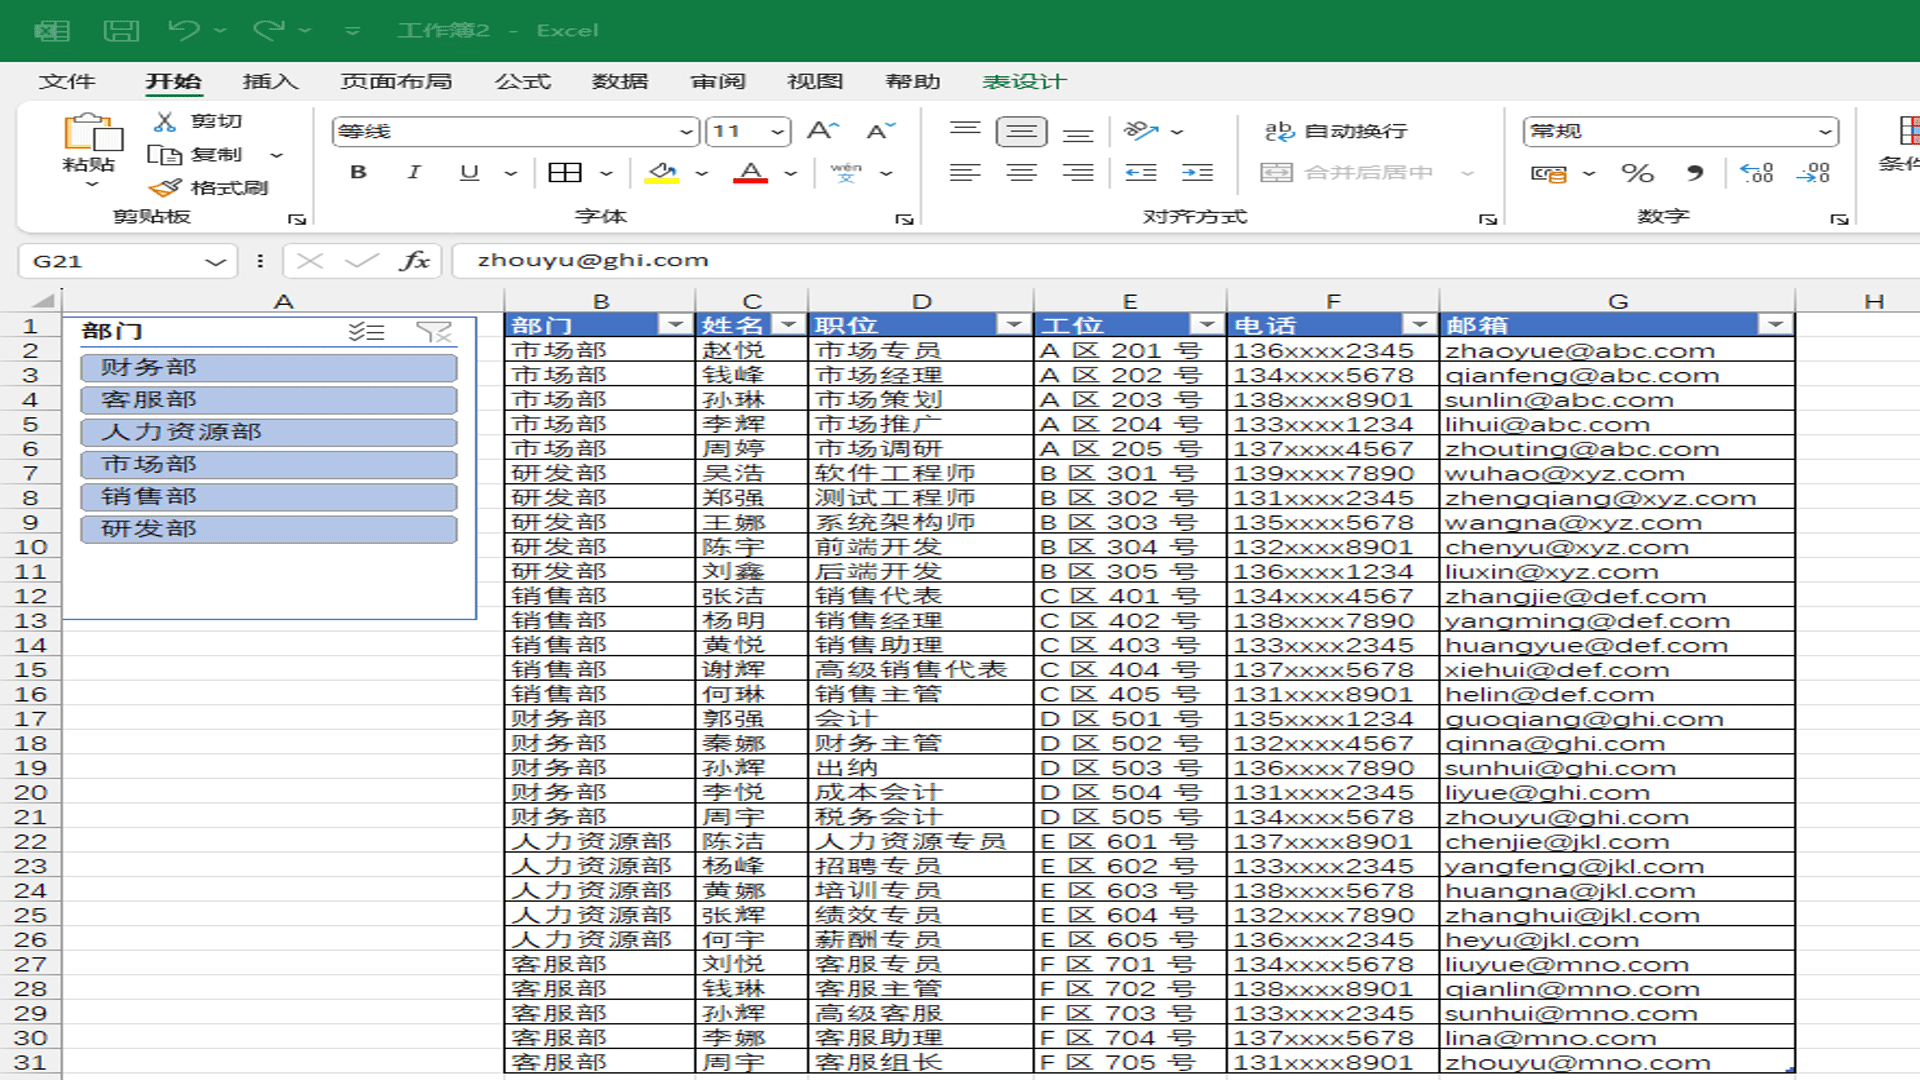This screenshot has height=1080, width=1920.
Task: Align cell text to the left
Action: coord(965,173)
